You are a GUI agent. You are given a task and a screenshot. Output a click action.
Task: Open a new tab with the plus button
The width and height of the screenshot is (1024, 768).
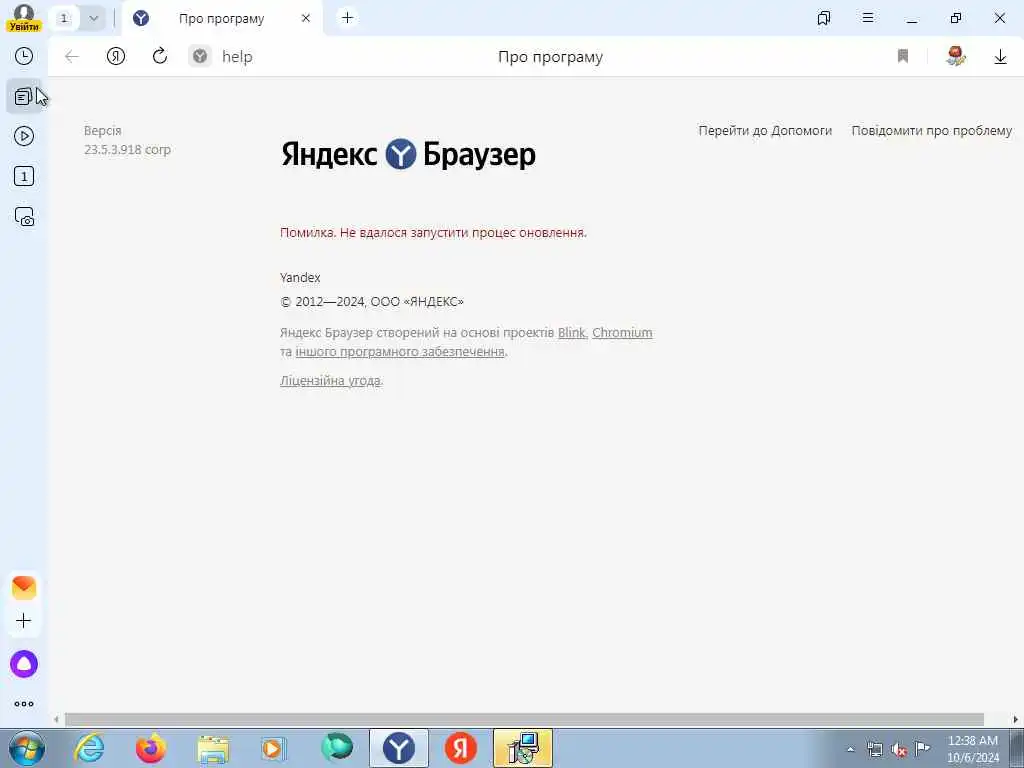347,18
